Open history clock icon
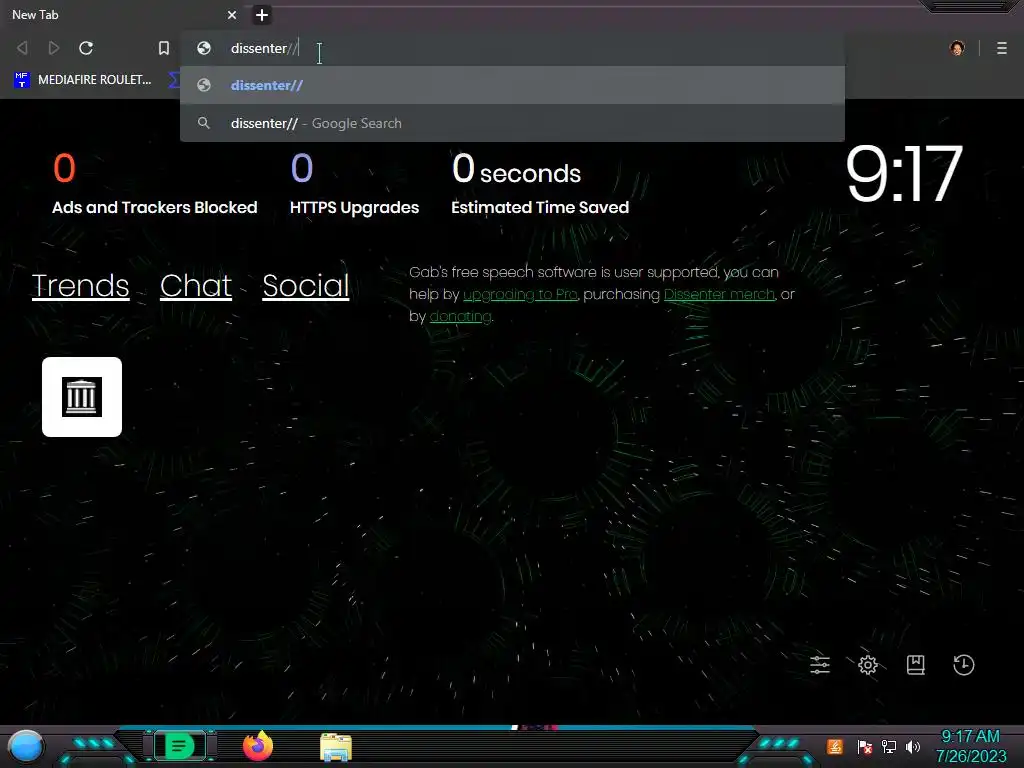 [x=964, y=665]
